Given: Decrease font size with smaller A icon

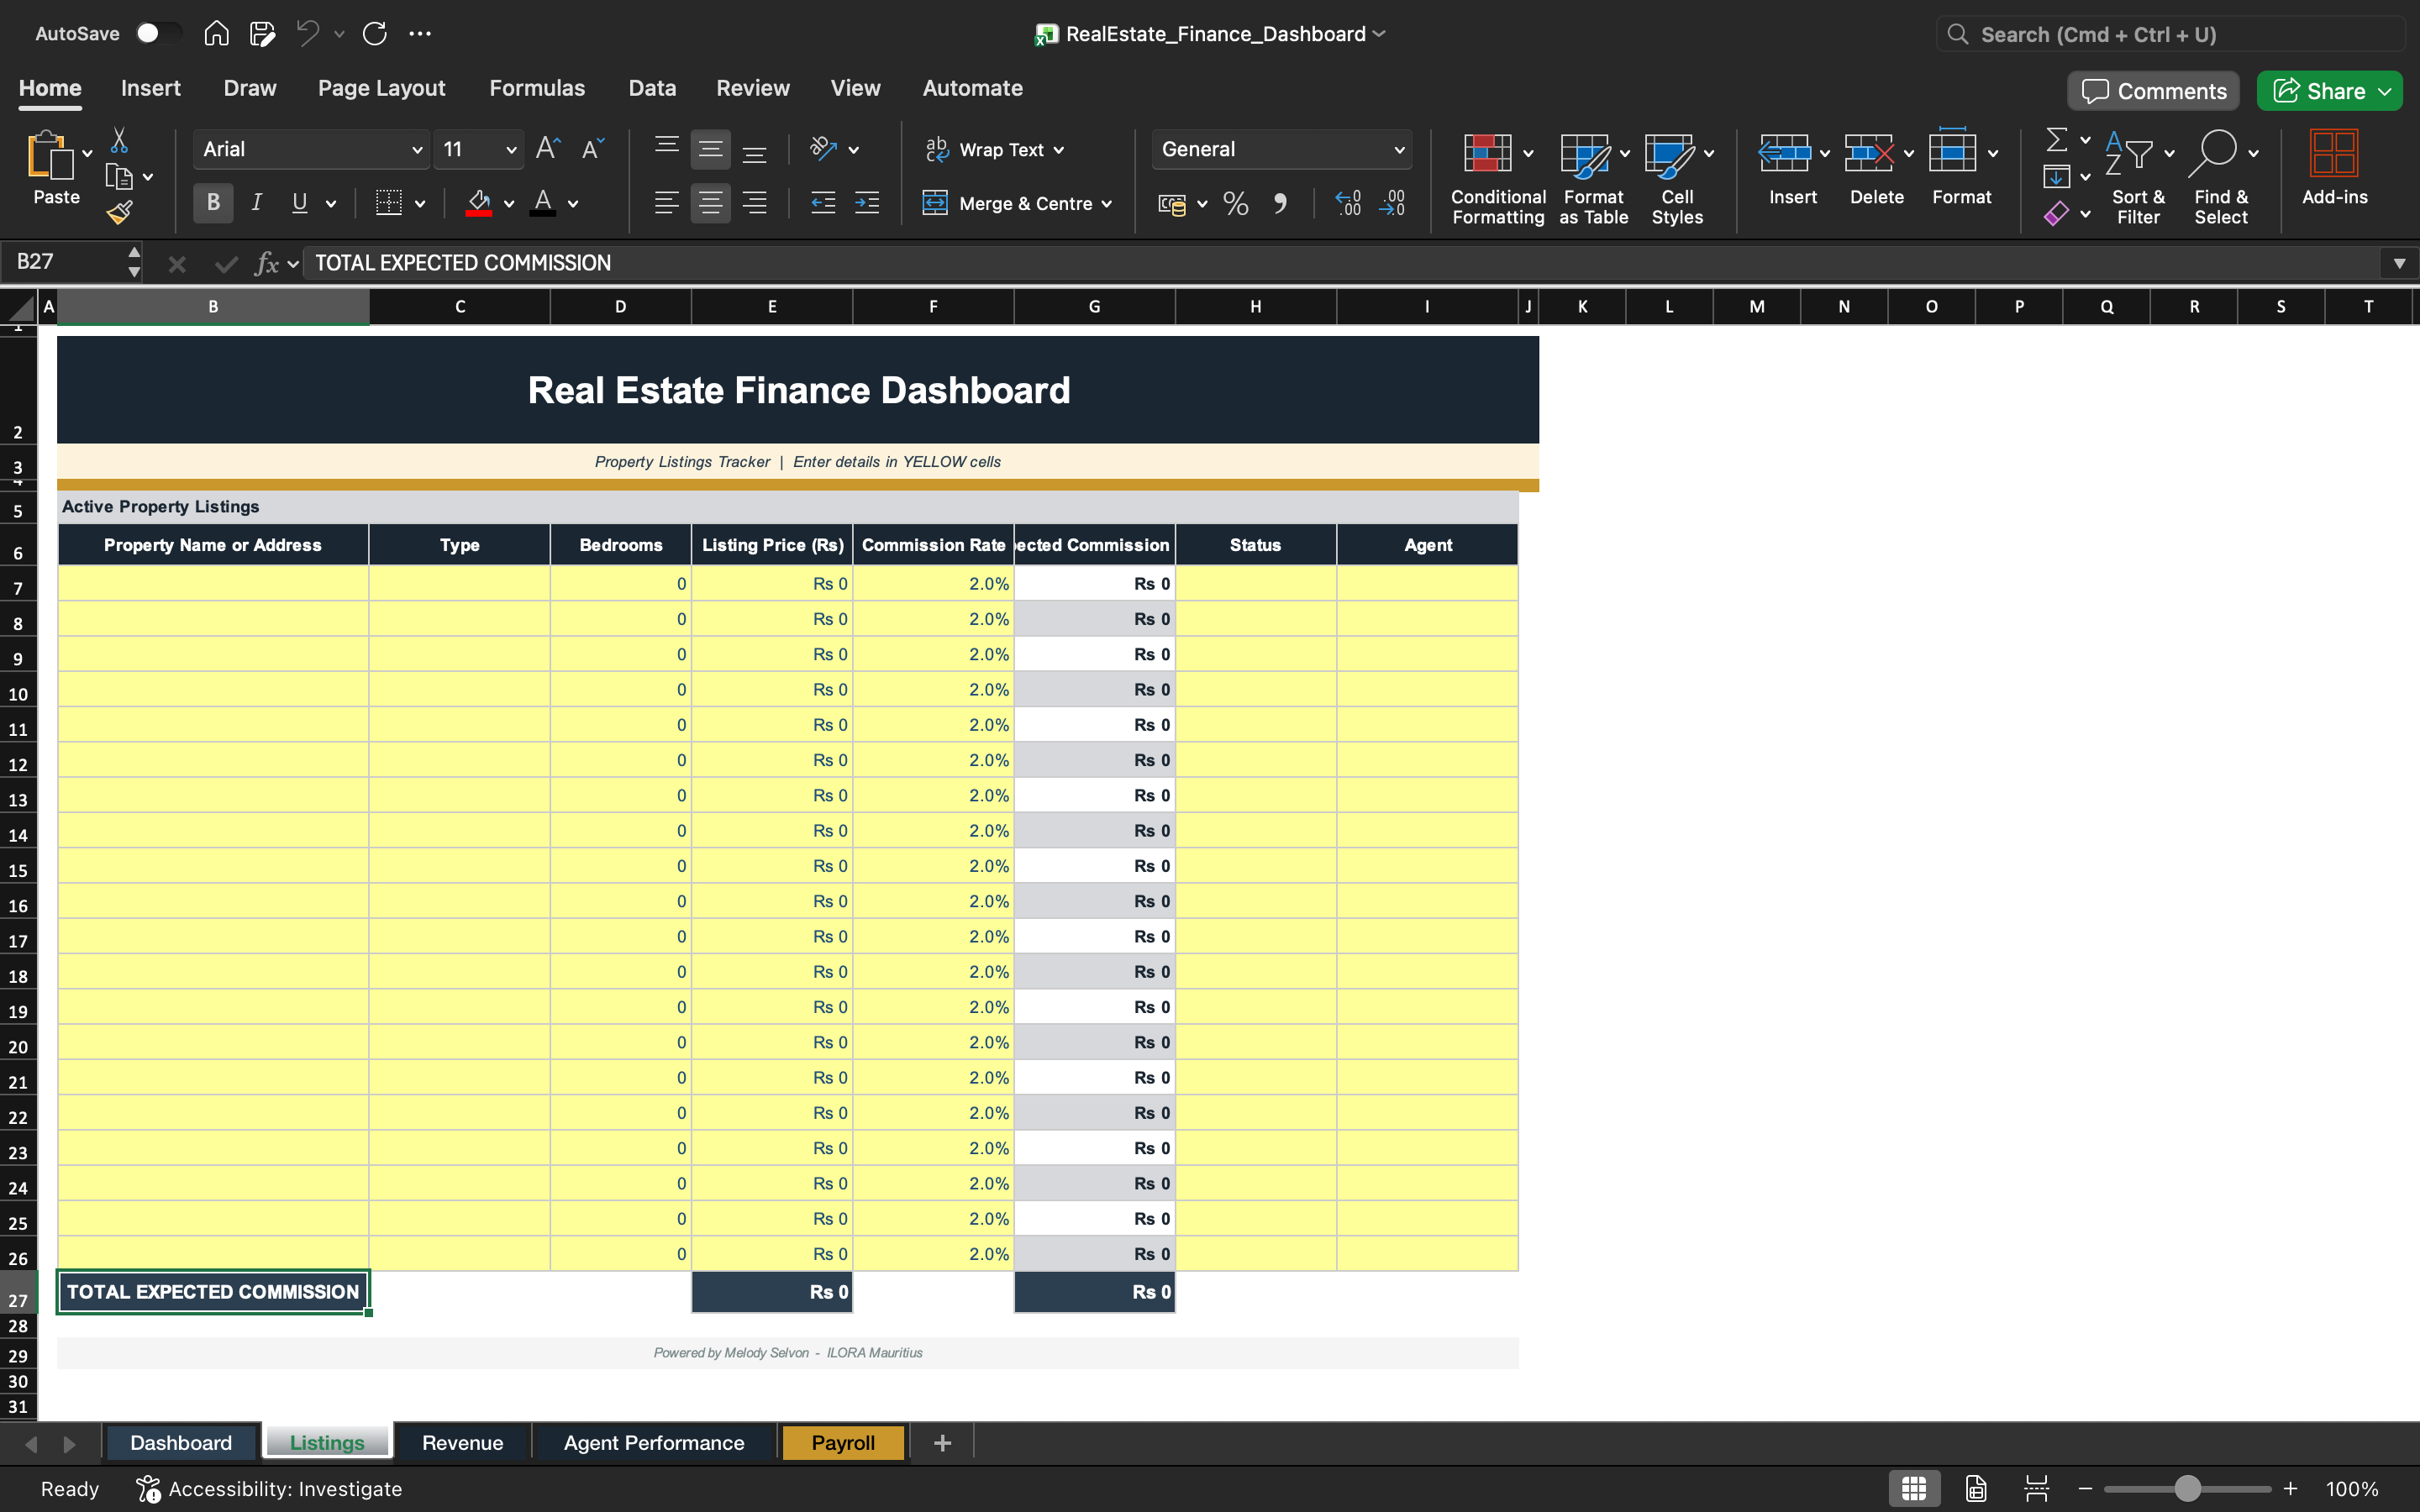Looking at the screenshot, I should pos(592,149).
